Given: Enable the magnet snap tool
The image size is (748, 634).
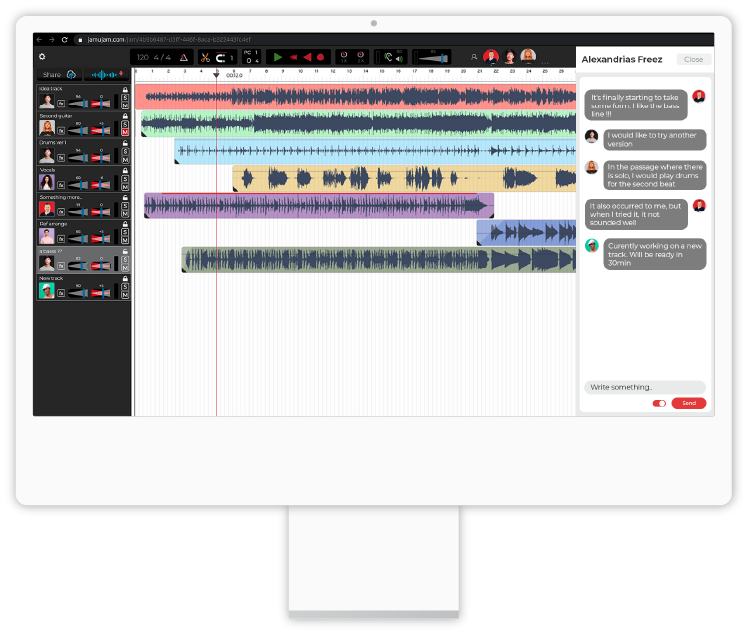Looking at the screenshot, I should [220, 58].
